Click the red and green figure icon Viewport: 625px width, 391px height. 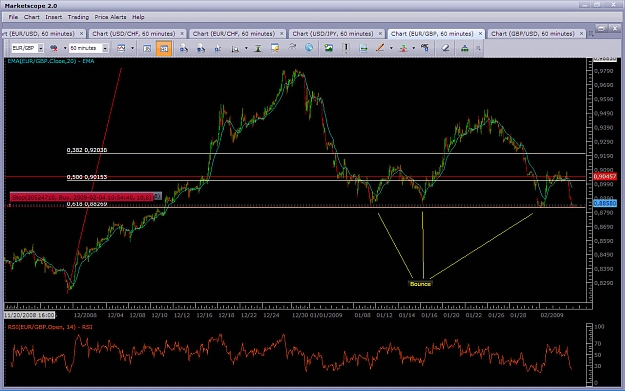pos(403,48)
